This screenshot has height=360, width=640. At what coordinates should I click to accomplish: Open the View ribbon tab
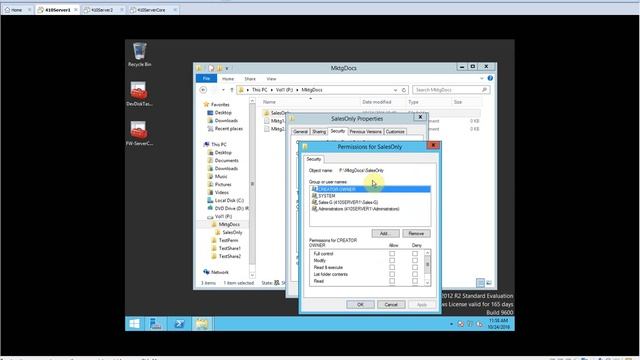click(271, 79)
